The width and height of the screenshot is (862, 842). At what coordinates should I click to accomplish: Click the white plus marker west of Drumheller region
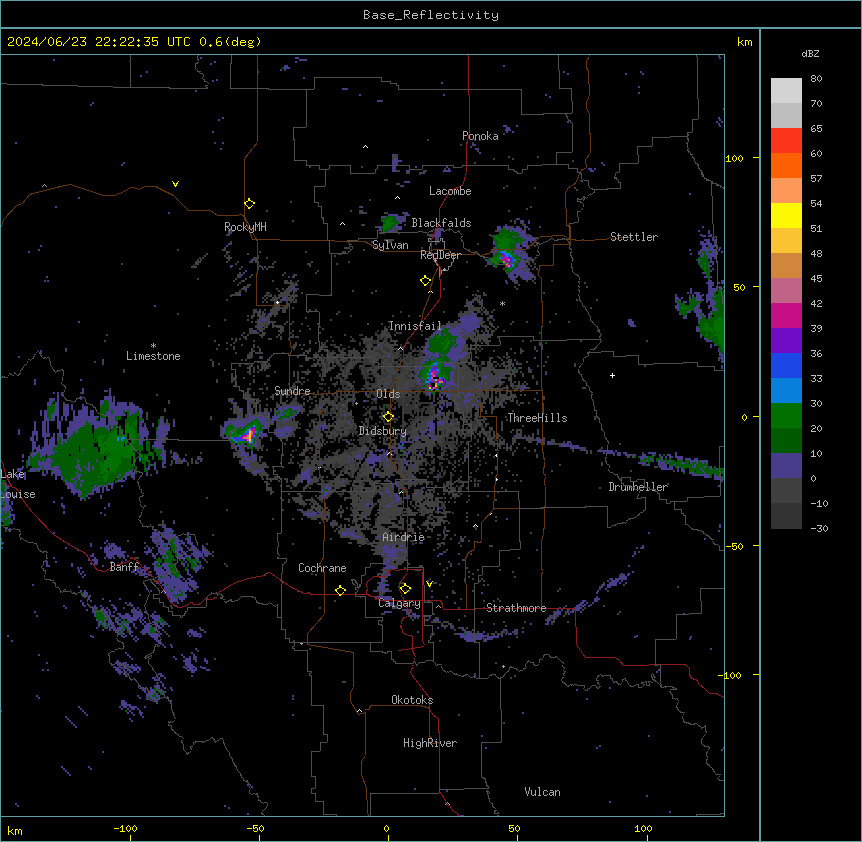click(612, 375)
